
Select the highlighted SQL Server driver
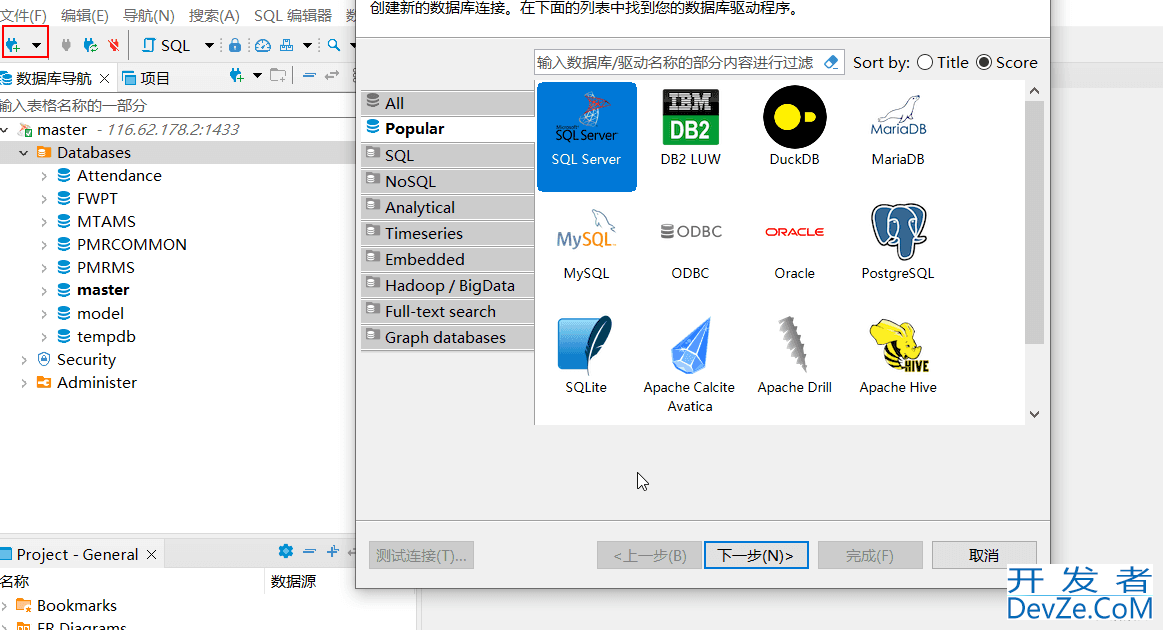(x=587, y=137)
